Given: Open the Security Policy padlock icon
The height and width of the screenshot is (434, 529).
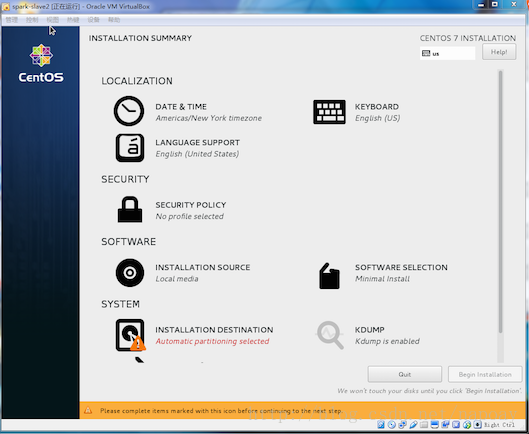Looking at the screenshot, I should click(130, 209).
